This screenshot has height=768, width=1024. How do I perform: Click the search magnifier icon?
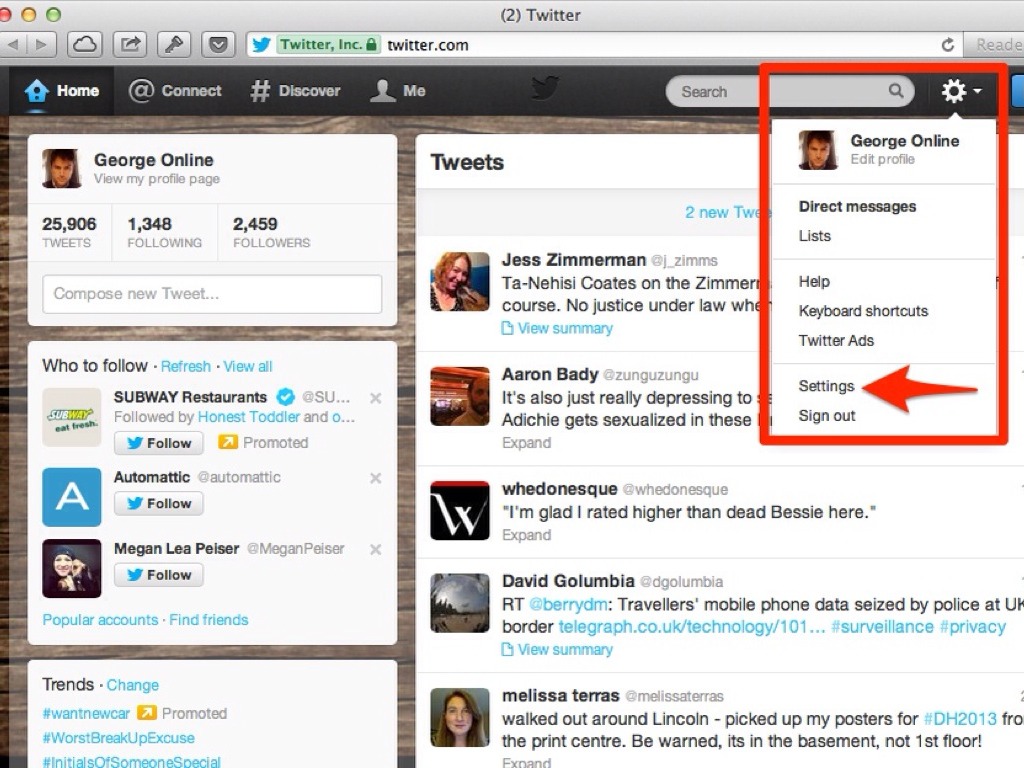tap(896, 91)
